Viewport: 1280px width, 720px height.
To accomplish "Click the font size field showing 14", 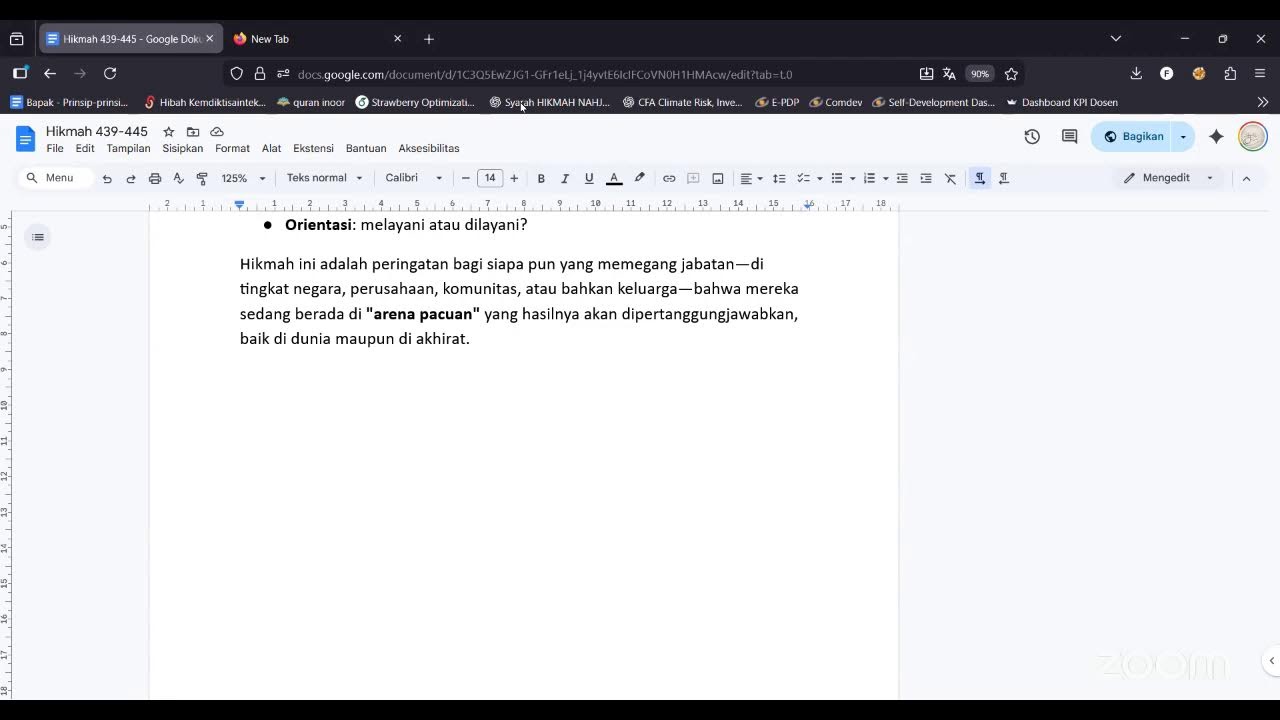I will [490, 178].
